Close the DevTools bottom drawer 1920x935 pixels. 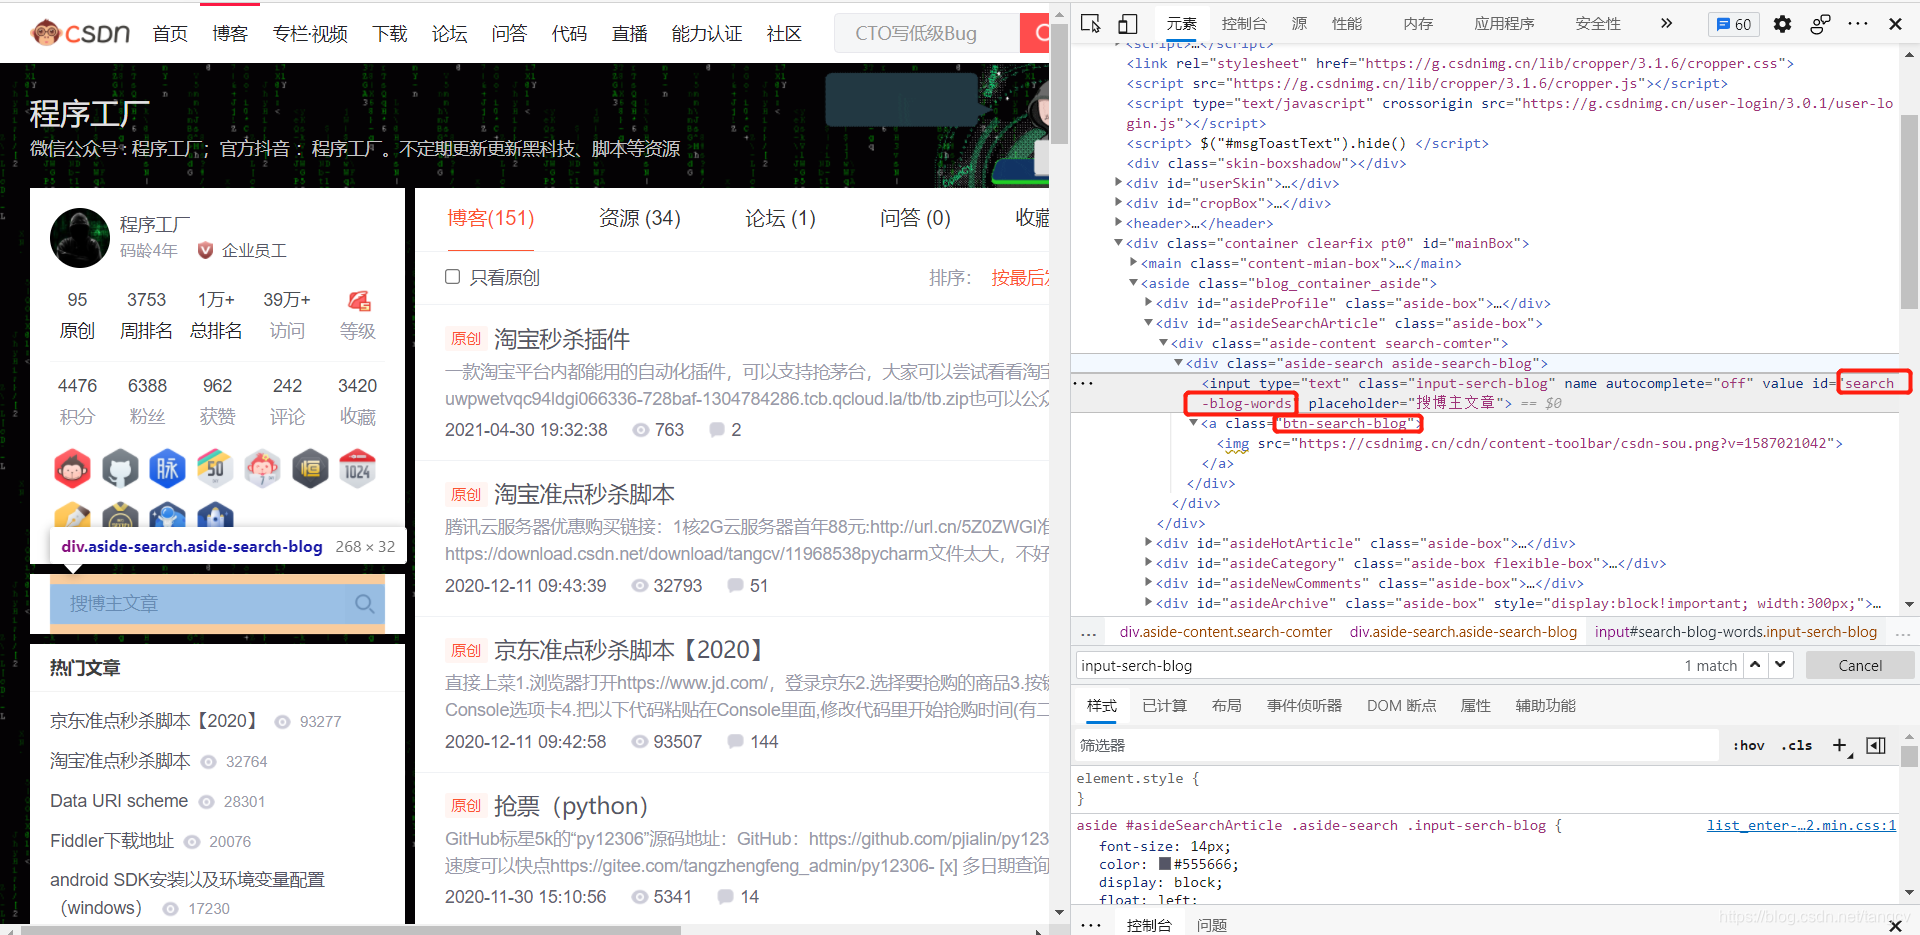[1895, 925]
